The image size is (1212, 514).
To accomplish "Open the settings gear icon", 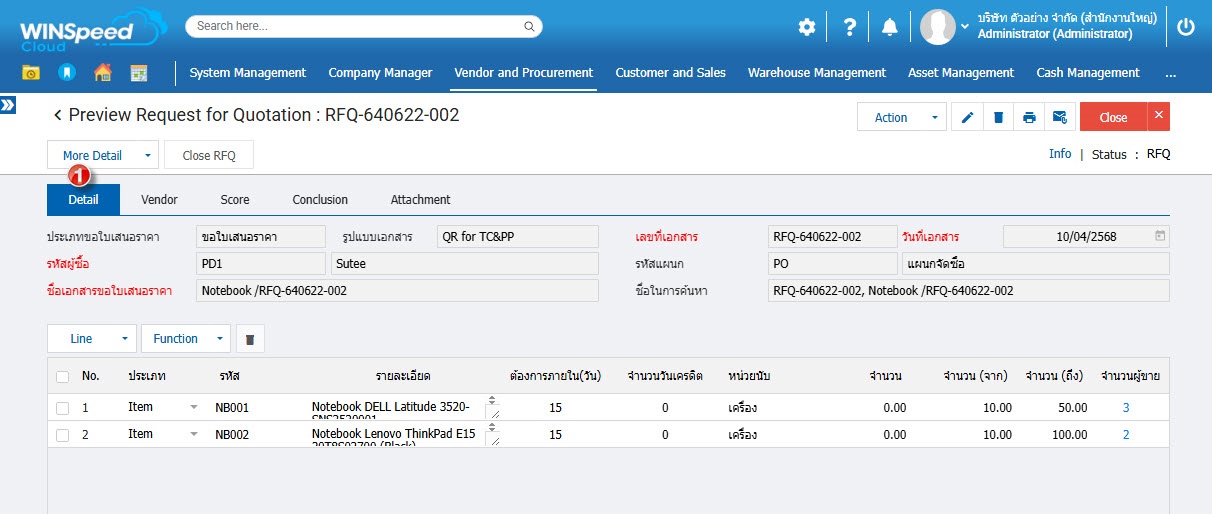I will point(807,27).
